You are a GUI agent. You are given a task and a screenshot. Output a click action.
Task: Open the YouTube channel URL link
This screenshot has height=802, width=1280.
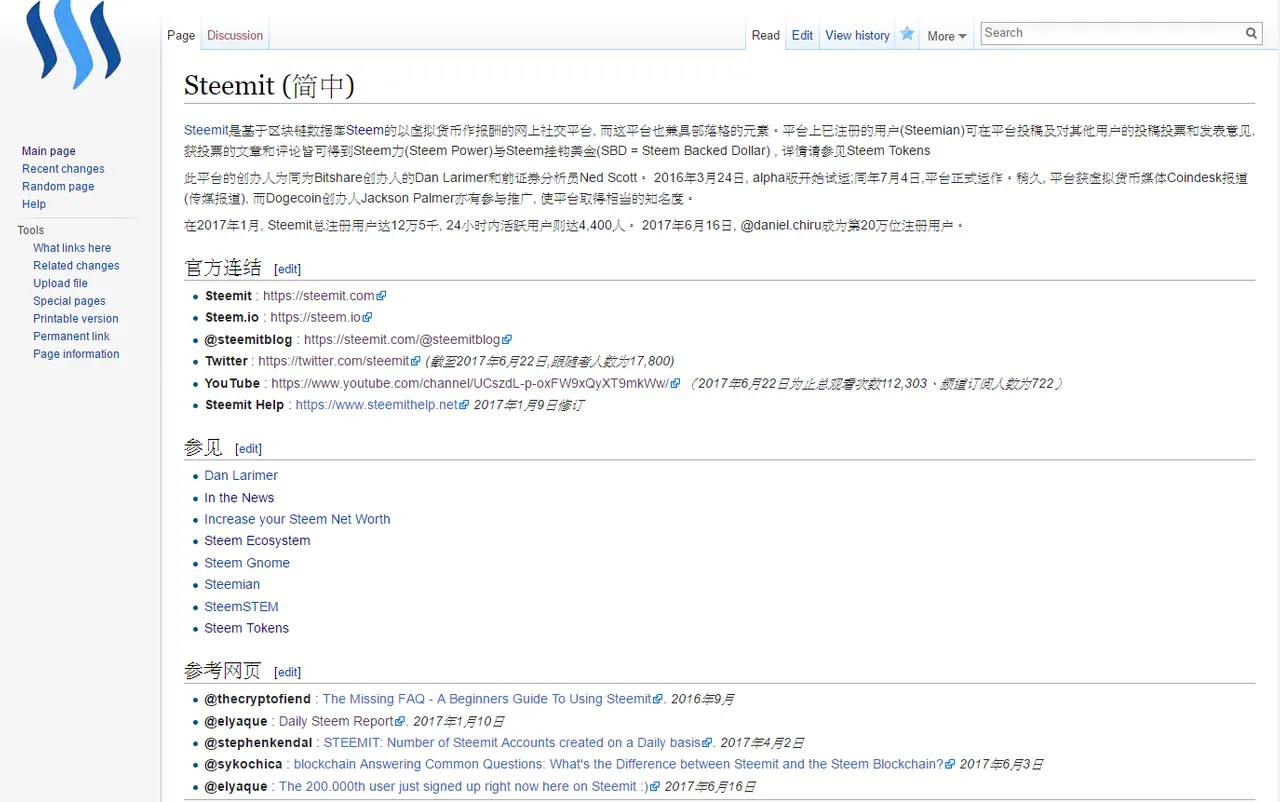pyautogui.click(x=475, y=383)
